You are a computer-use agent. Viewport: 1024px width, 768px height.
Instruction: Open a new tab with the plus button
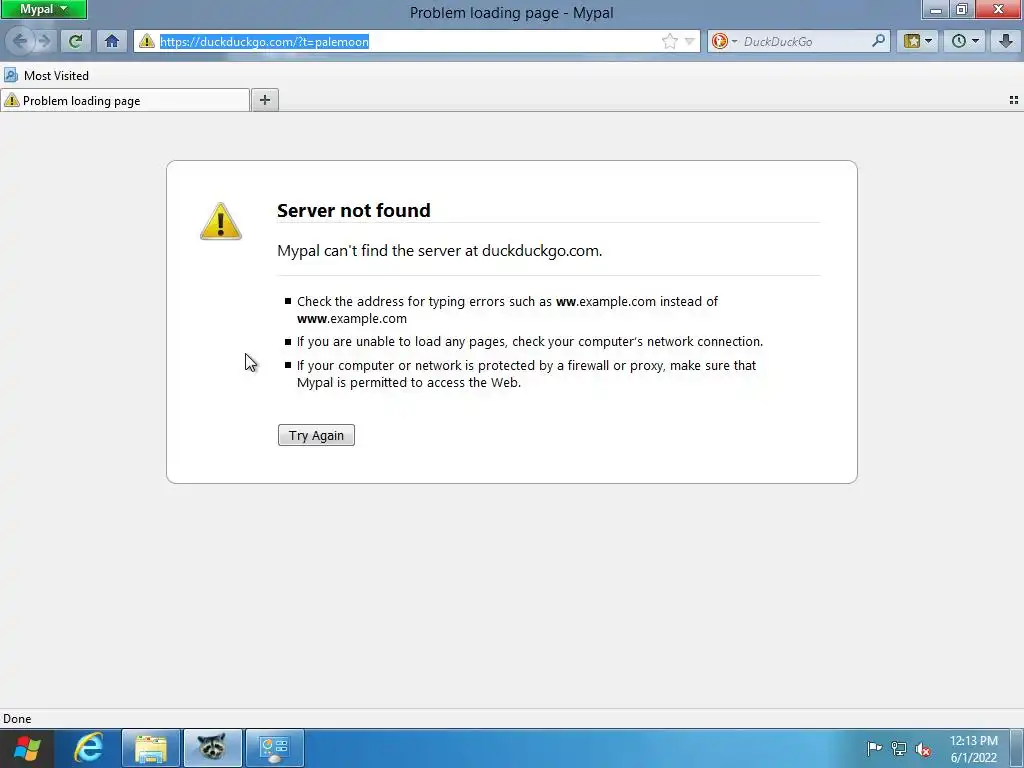[x=264, y=100]
